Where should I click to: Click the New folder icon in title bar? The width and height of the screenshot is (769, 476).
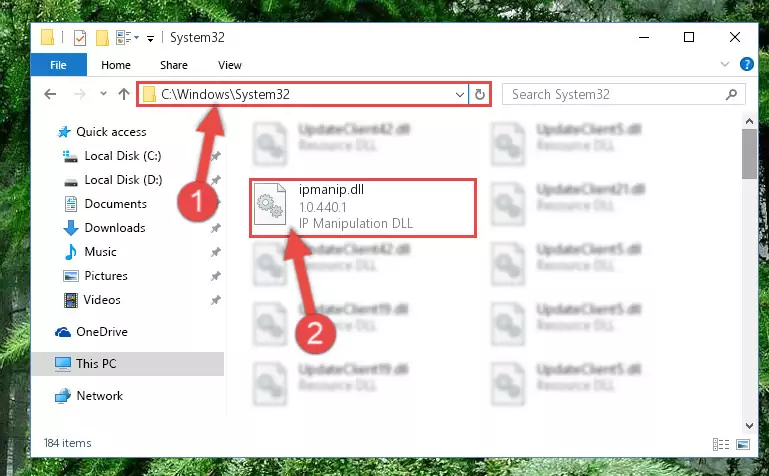102,38
